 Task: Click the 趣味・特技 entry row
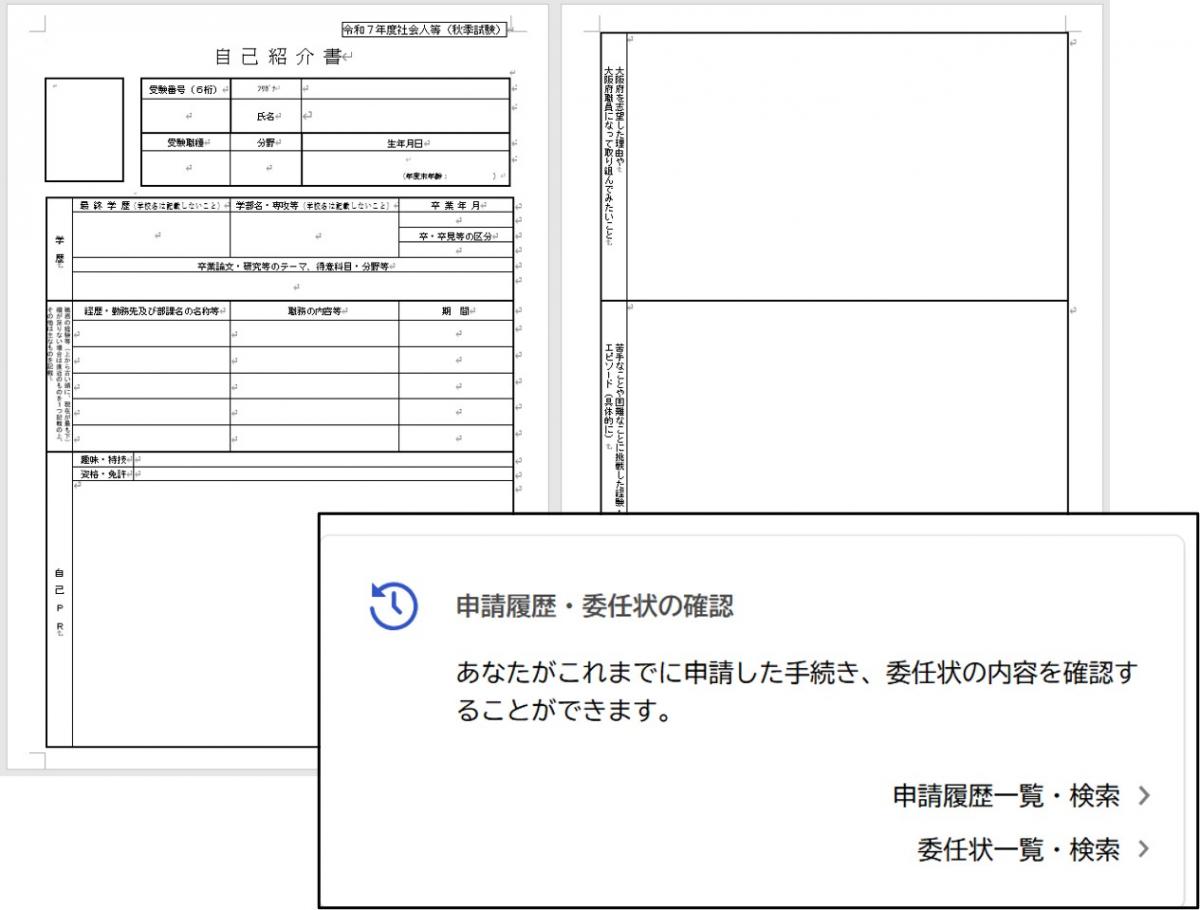[x=300, y=461]
